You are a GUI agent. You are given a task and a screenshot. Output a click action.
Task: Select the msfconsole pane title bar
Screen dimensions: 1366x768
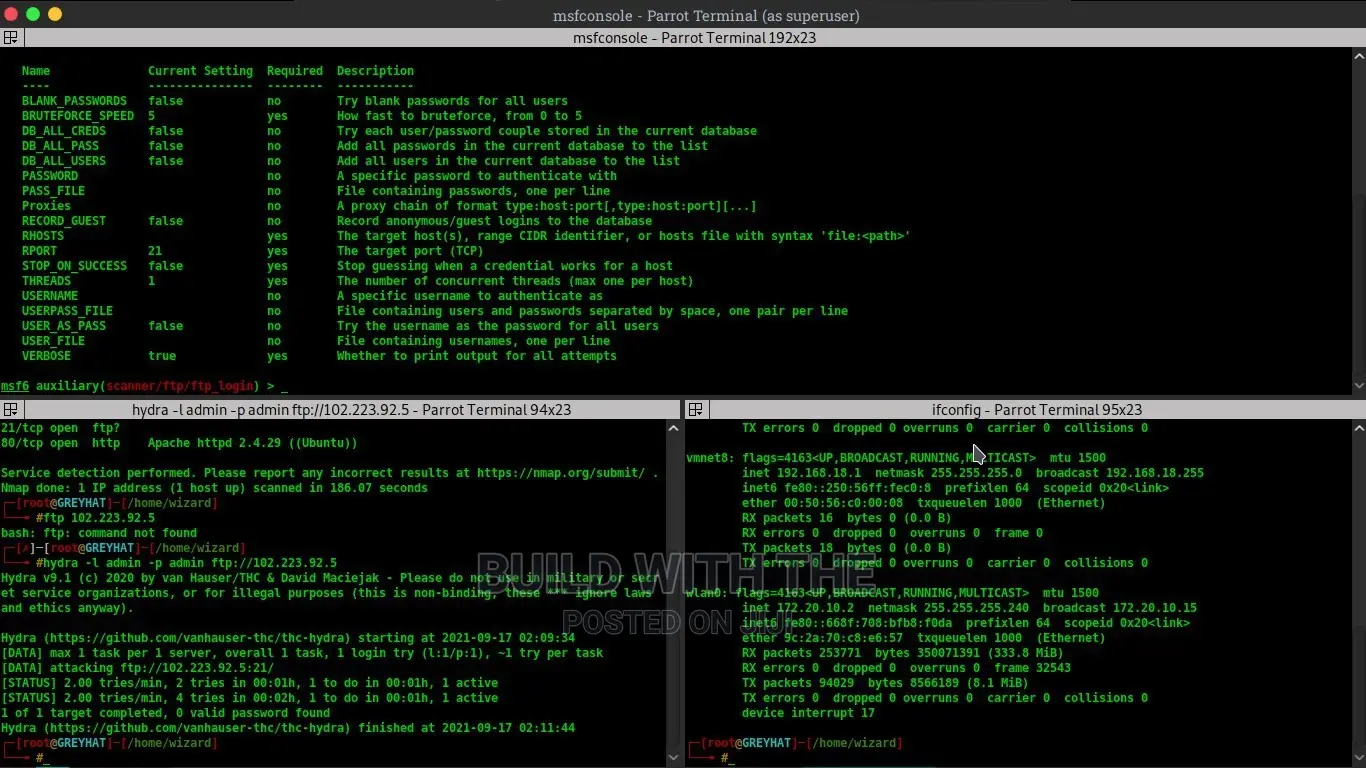point(694,38)
